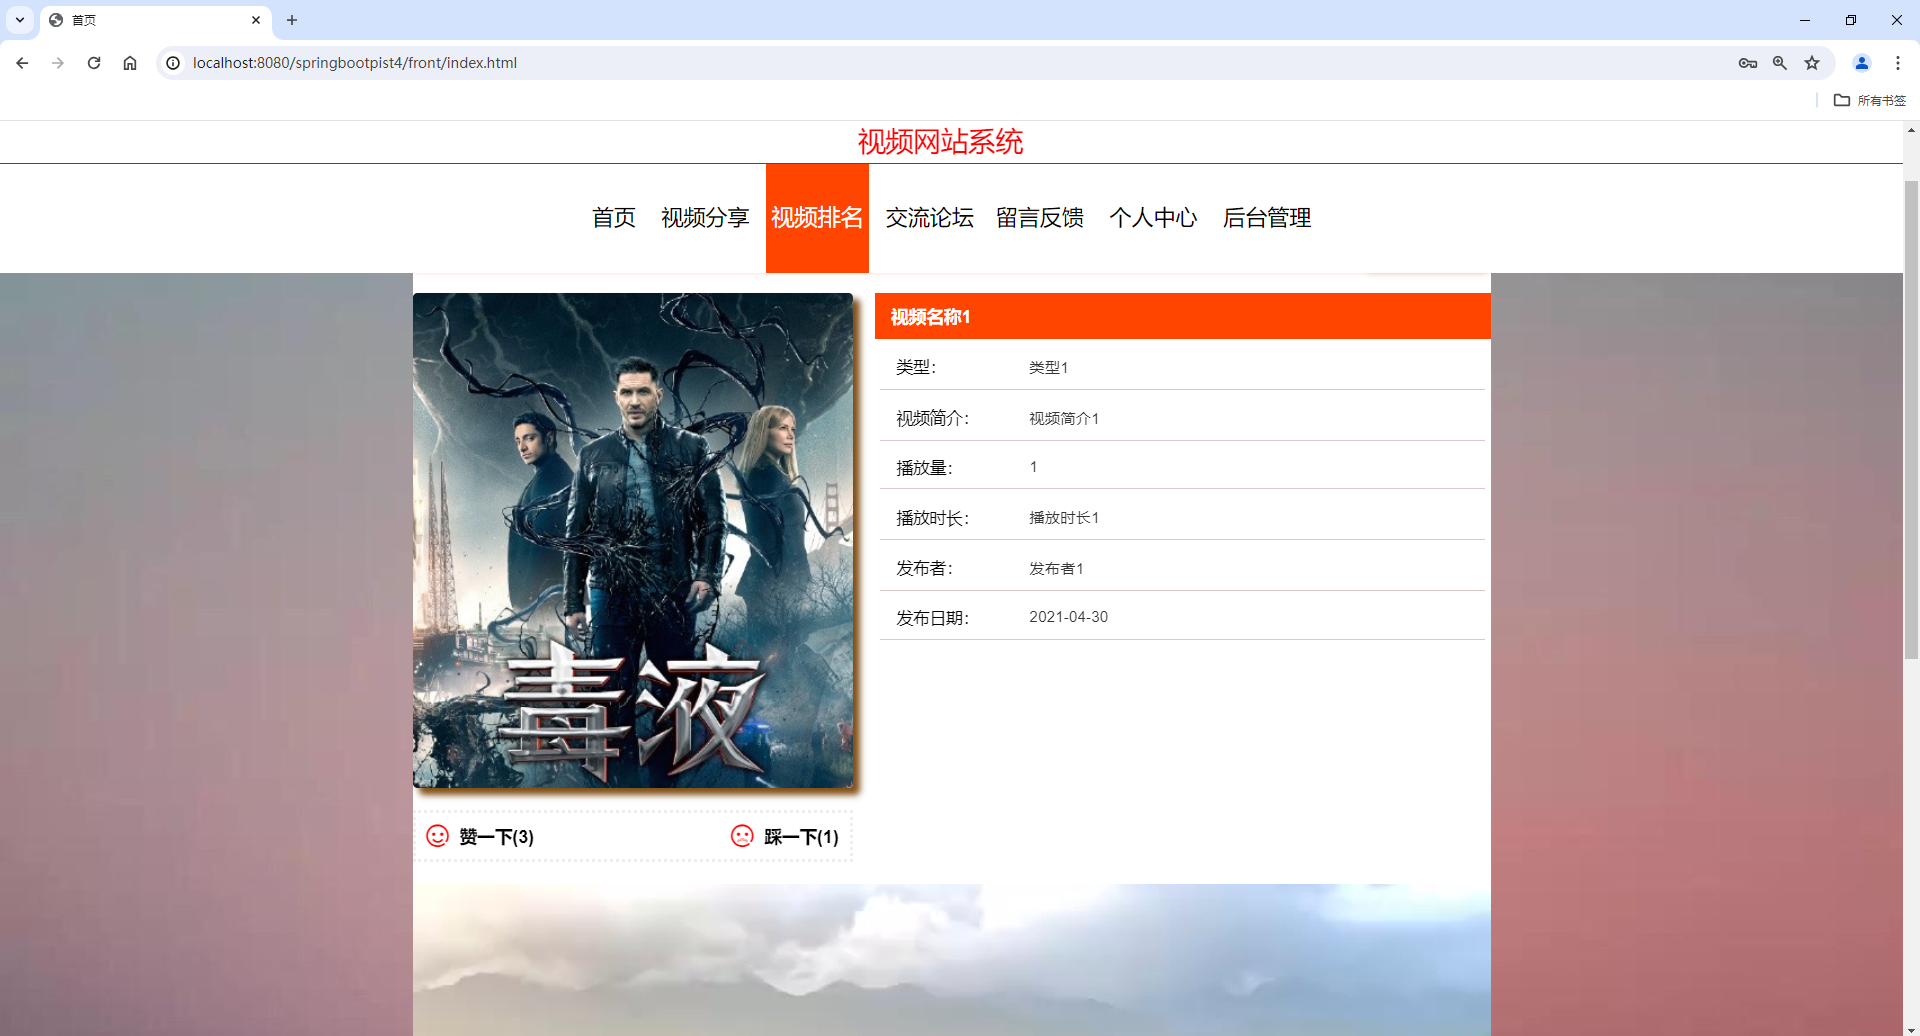This screenshot has width=1920, height=1036.
Task: Open the 留言反馈 navigation item
Action: [x=1040, y=218]
